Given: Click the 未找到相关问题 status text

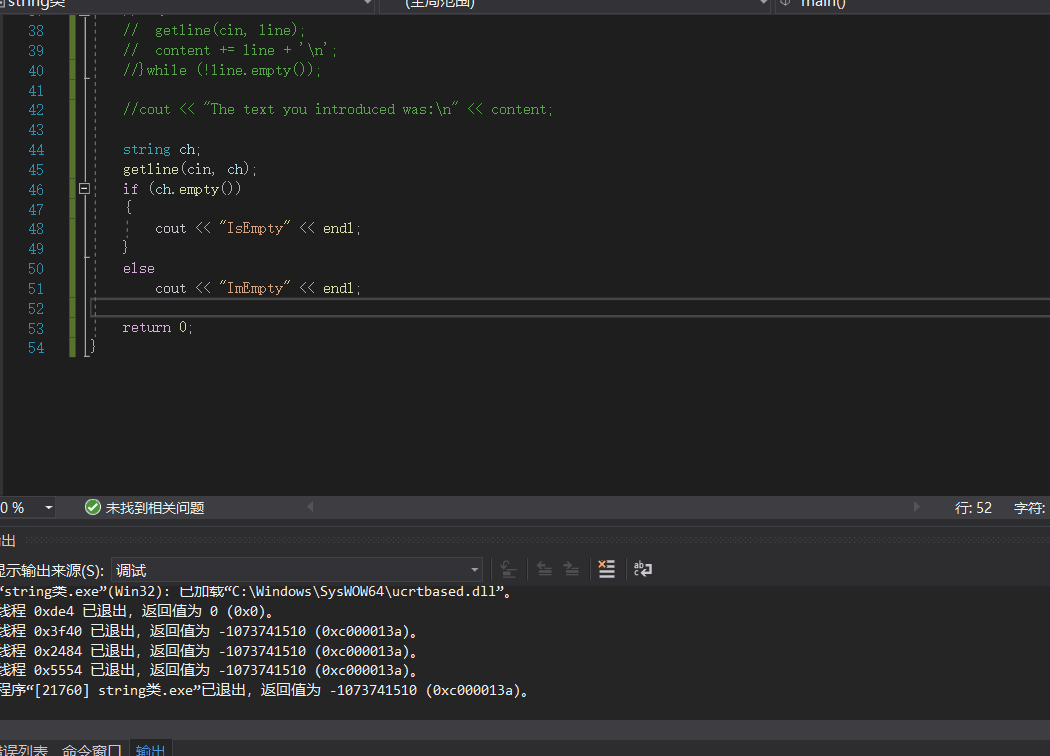Looking at the screenshot, I should click(x=155, y=508).
